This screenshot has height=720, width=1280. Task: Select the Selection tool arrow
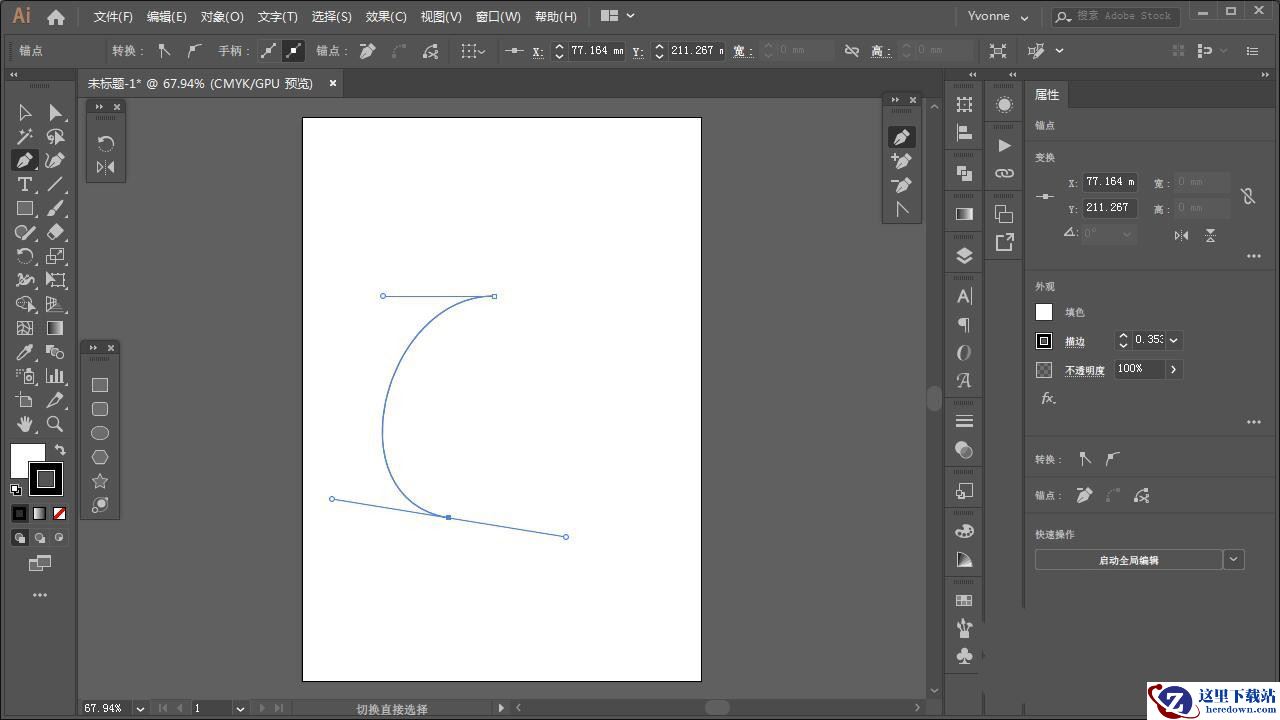tap(25, 113)
